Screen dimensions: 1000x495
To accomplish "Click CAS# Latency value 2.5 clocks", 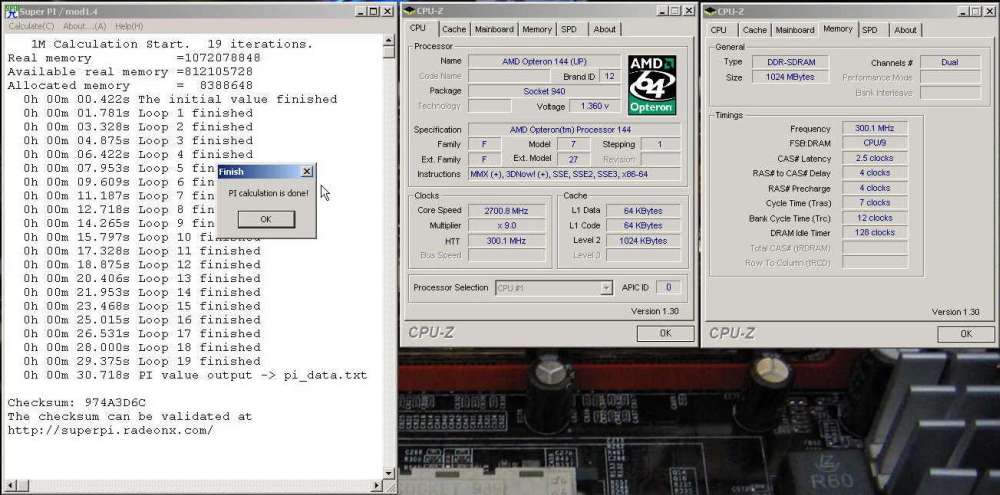I will click(x=874, y=158).
